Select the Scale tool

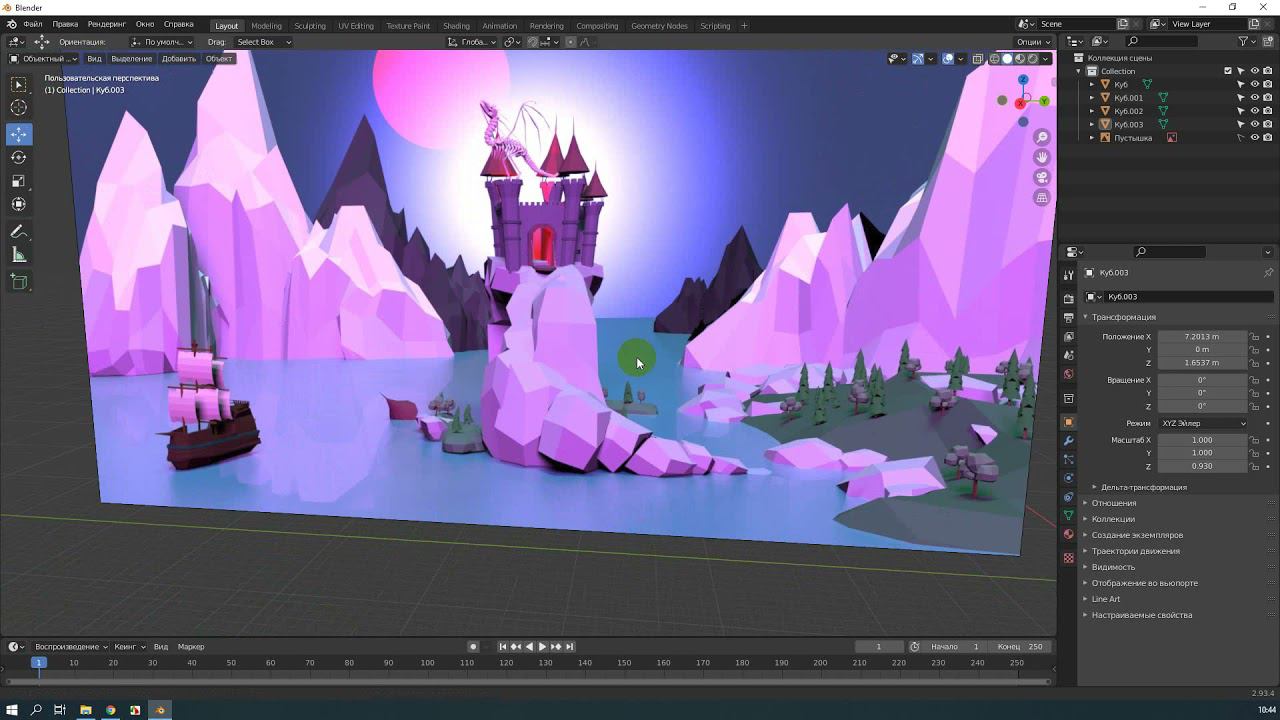[x=19, y=181]
